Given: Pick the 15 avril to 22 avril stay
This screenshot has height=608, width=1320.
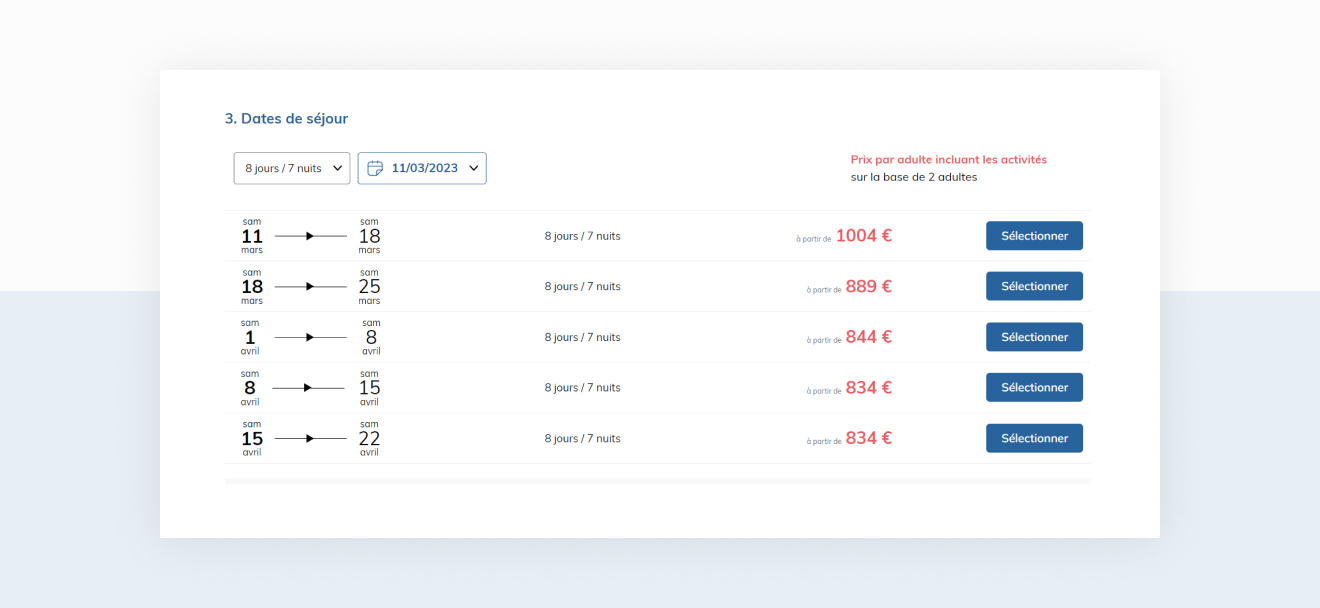Looking at the screenshot, I should point(1034,438).
